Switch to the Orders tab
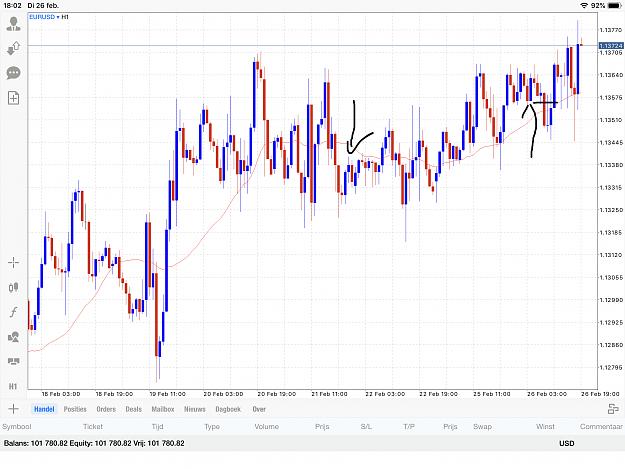Image resolution: width=625 pixels, height=469 pixels. tap(106, 409)
